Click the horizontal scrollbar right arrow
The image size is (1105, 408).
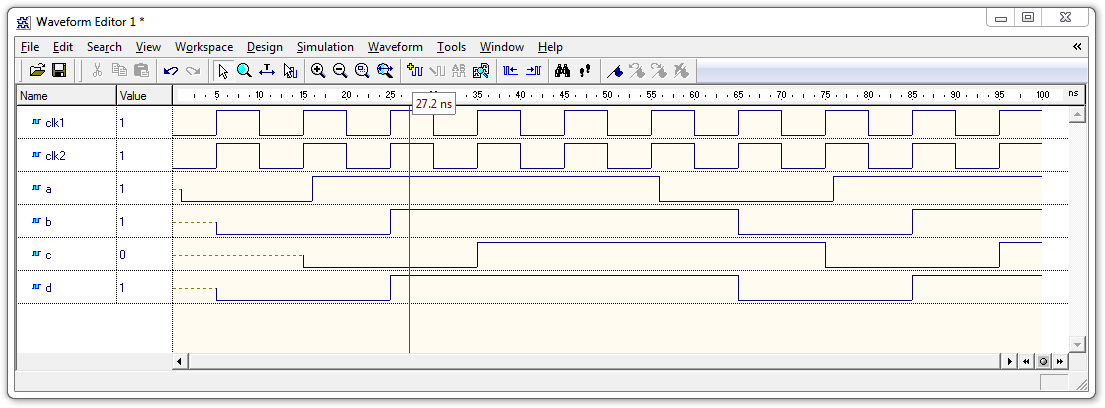point(1009,361)
